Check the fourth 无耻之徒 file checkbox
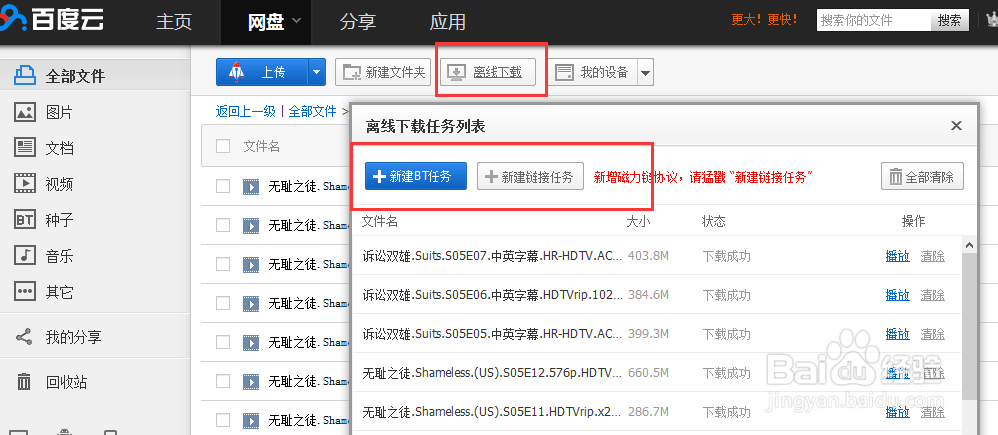The height and width of the screenshot is (435, 998). point(223,303)
